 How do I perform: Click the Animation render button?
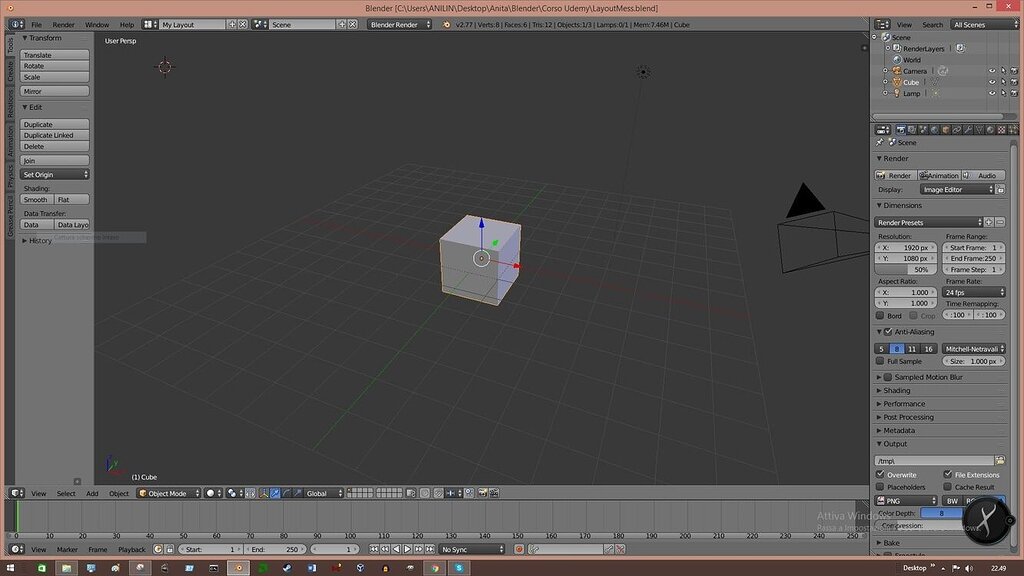939,175
